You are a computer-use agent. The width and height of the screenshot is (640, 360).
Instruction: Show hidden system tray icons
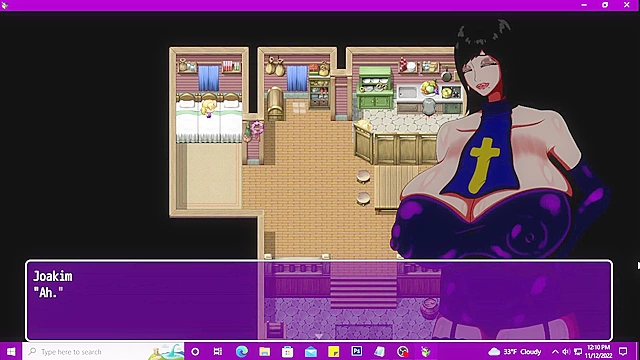click(555, 351)
